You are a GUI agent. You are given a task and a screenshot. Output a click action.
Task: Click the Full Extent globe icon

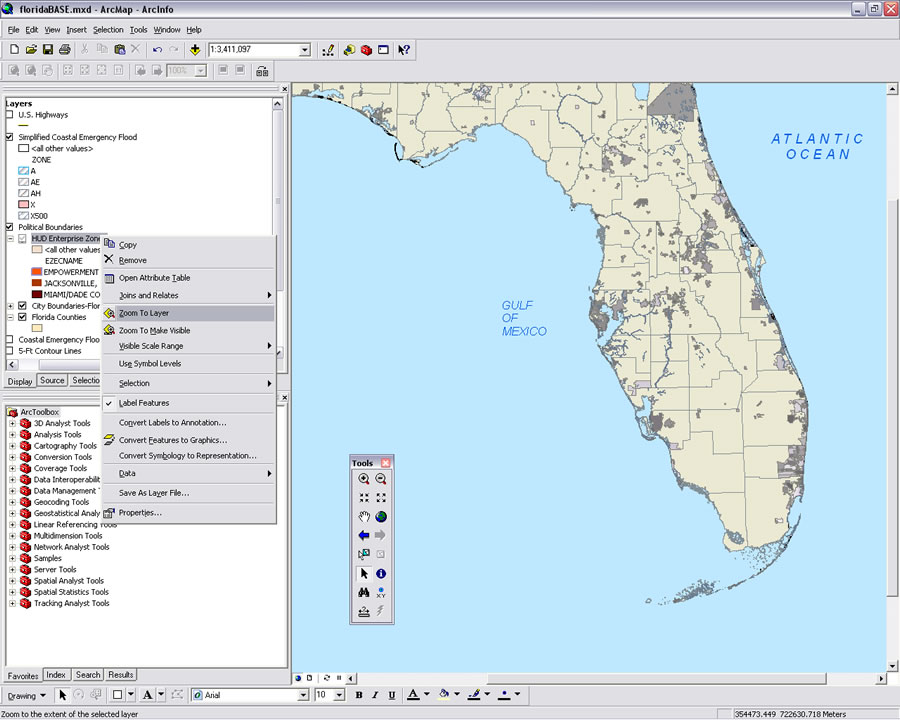tap(381, 517)
